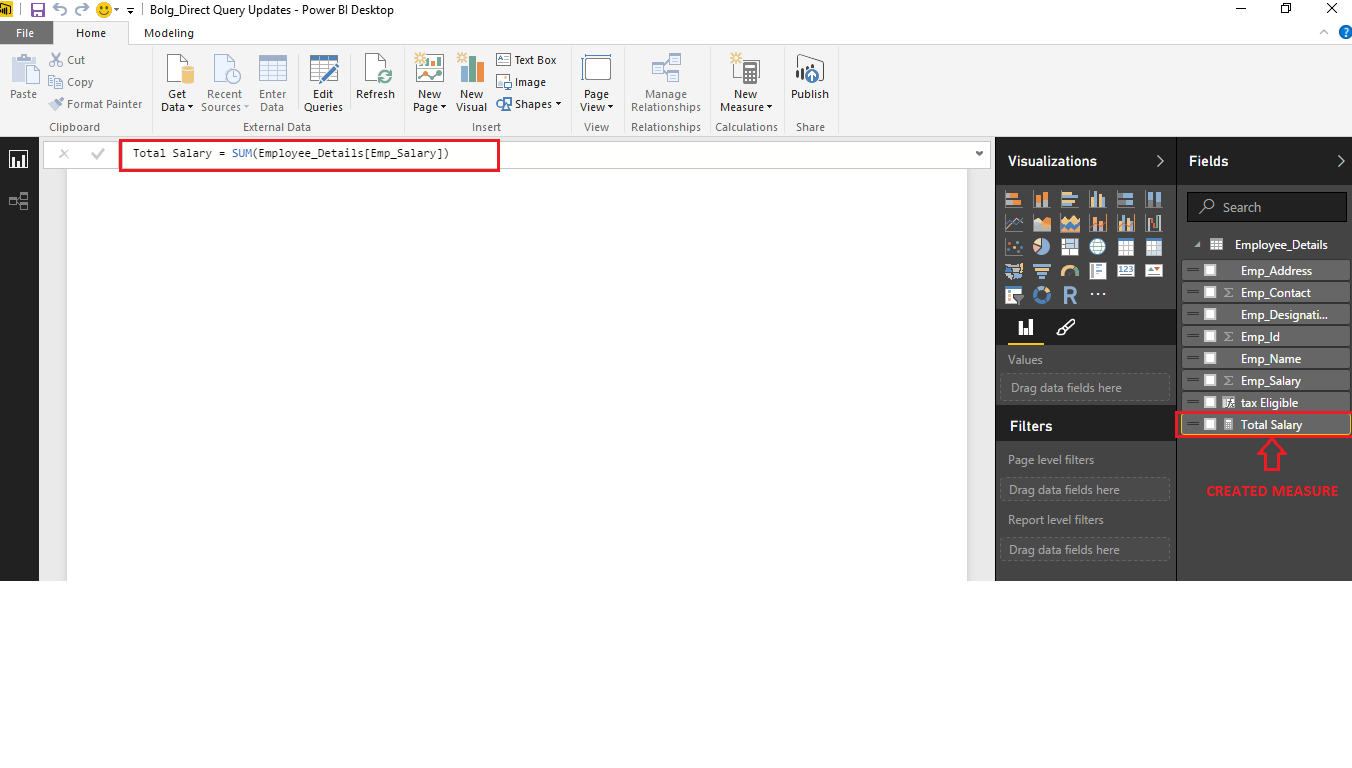This screenshot has width=1352, height=768.
Task: Select the stacked area chart visual
Action: [x=1069, y=223]
